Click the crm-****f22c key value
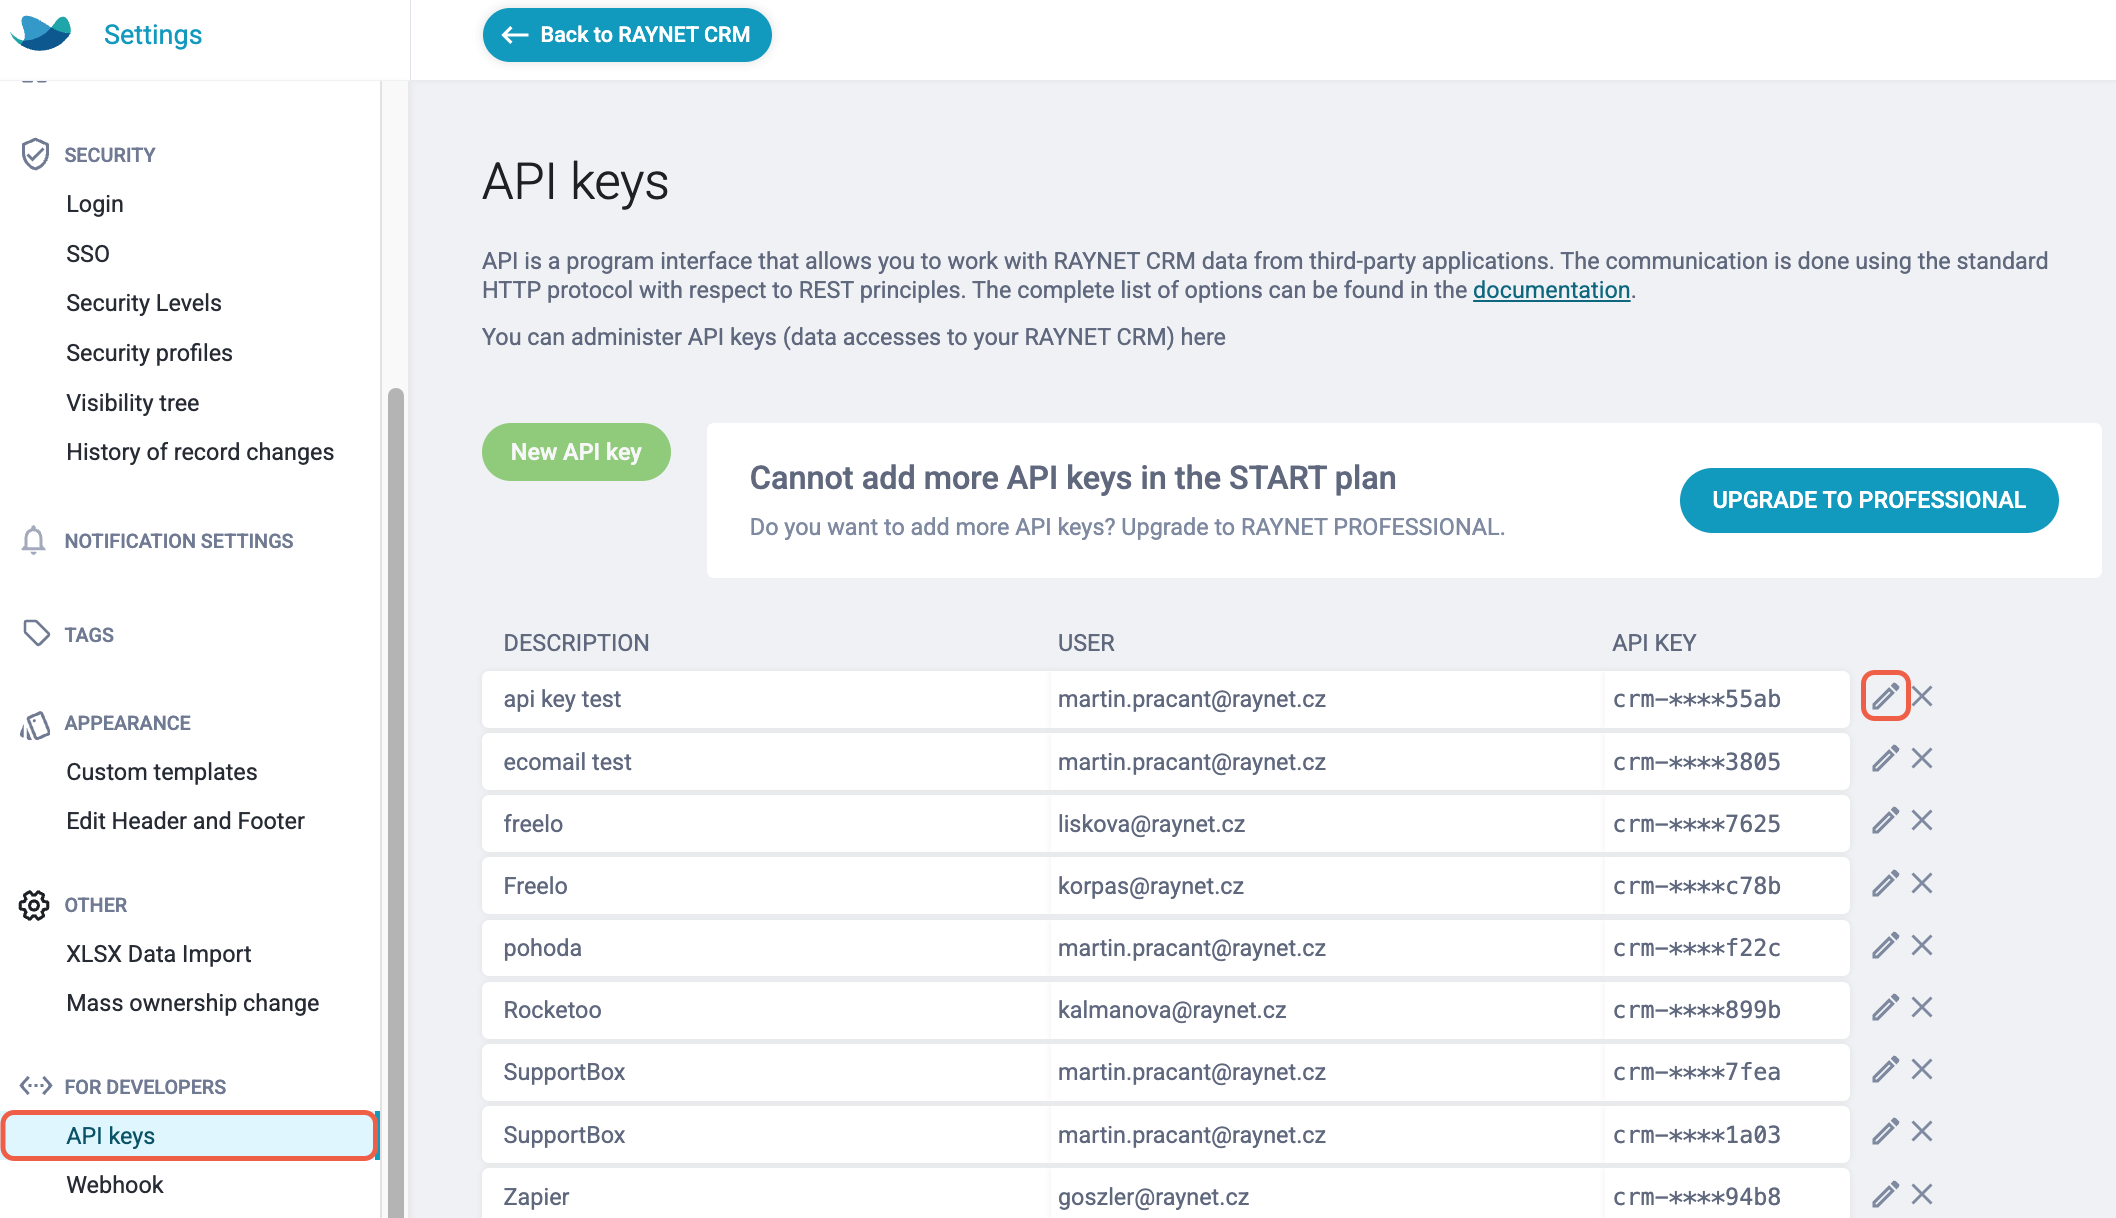The image size is (2116, 1218). pyautogui.click(x=1697, y=948)
